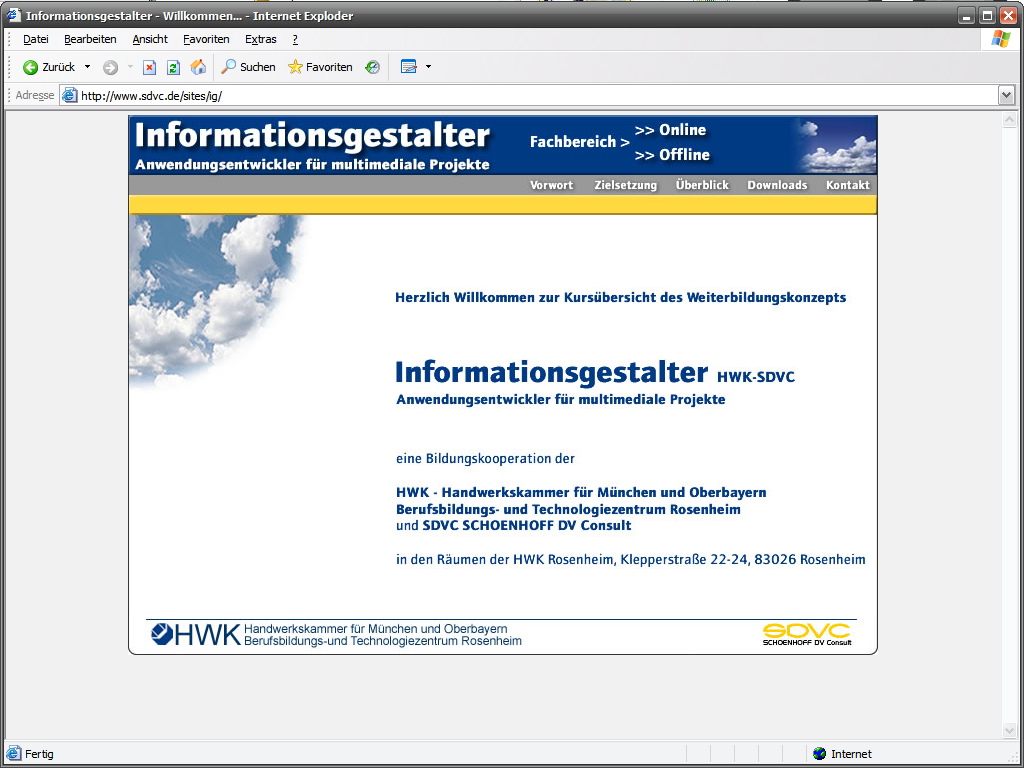Open the Bearbeiten menu
The image size is (1024, 768).
click(x=90, y=39)
